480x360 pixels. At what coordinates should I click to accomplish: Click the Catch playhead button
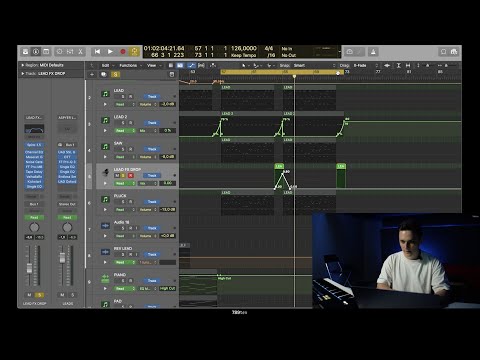coord(213,65)
